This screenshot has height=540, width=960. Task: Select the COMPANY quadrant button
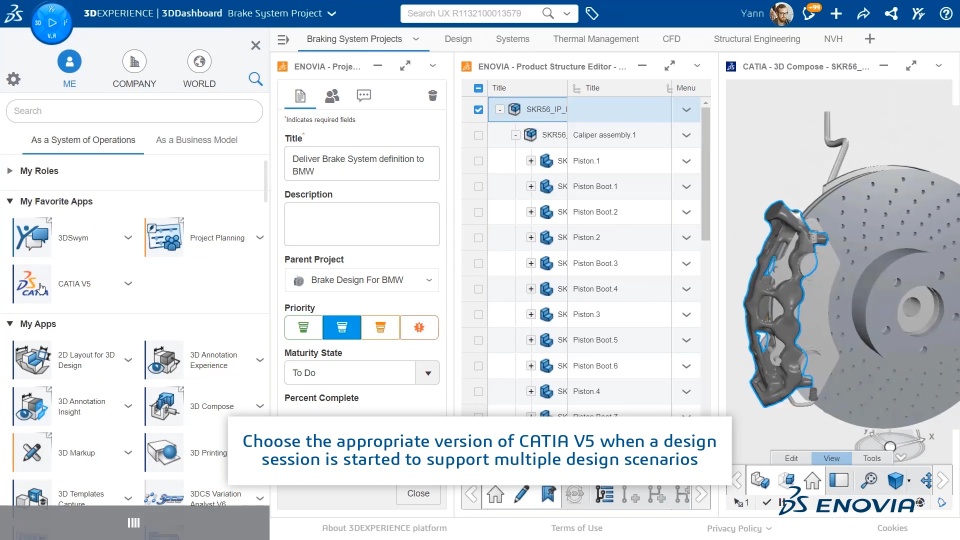tap(134, 69)
